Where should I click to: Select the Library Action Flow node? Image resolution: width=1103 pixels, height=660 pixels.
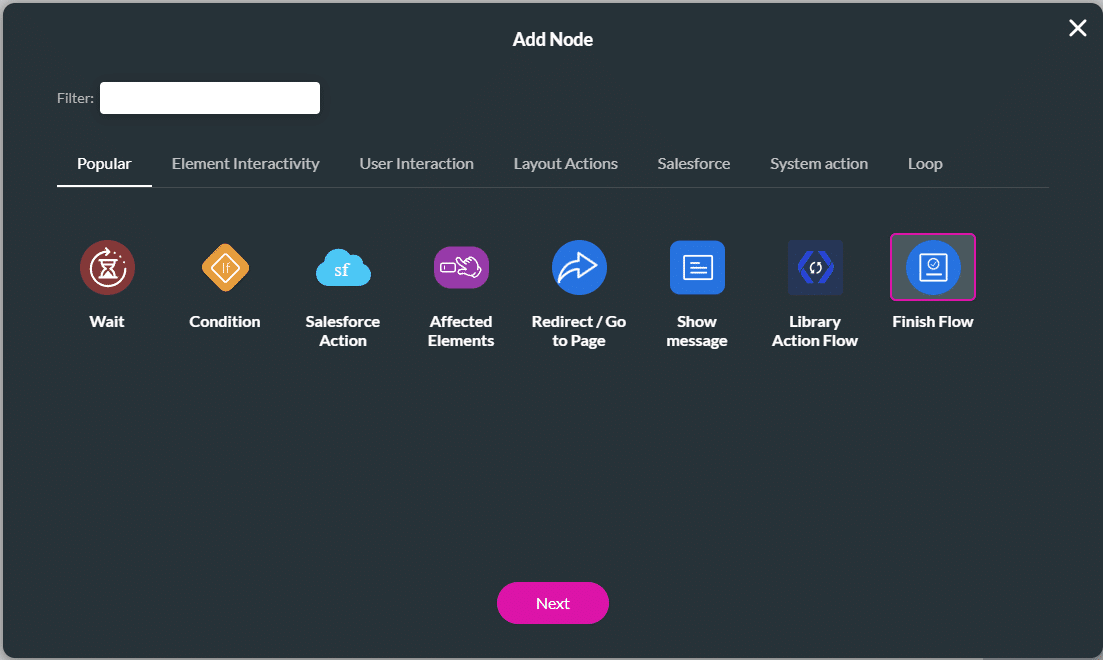click(x=815, y=267)
